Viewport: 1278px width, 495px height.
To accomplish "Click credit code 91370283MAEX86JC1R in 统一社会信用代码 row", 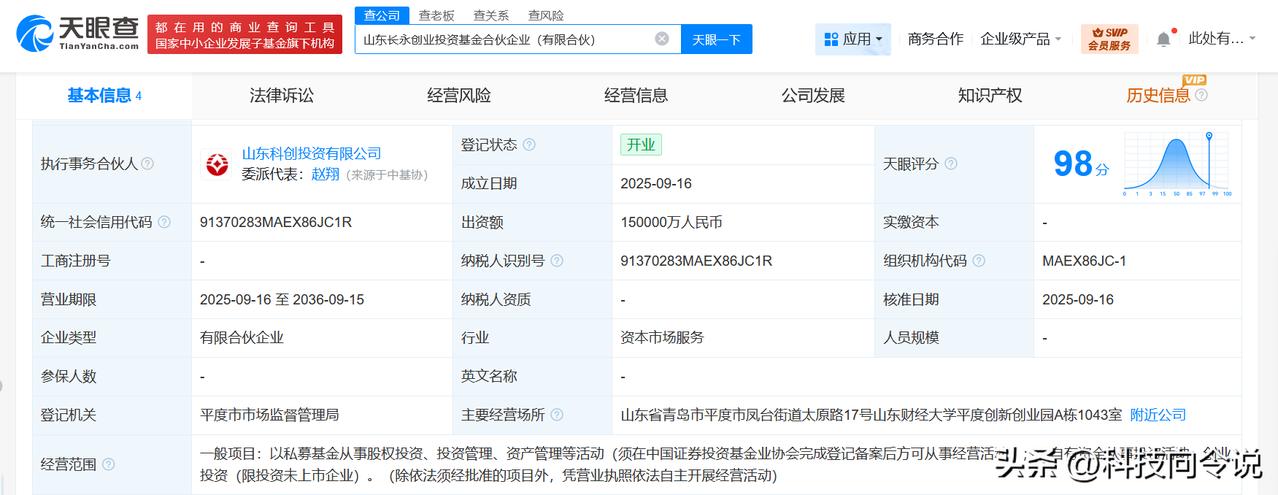I will point(276,222).
